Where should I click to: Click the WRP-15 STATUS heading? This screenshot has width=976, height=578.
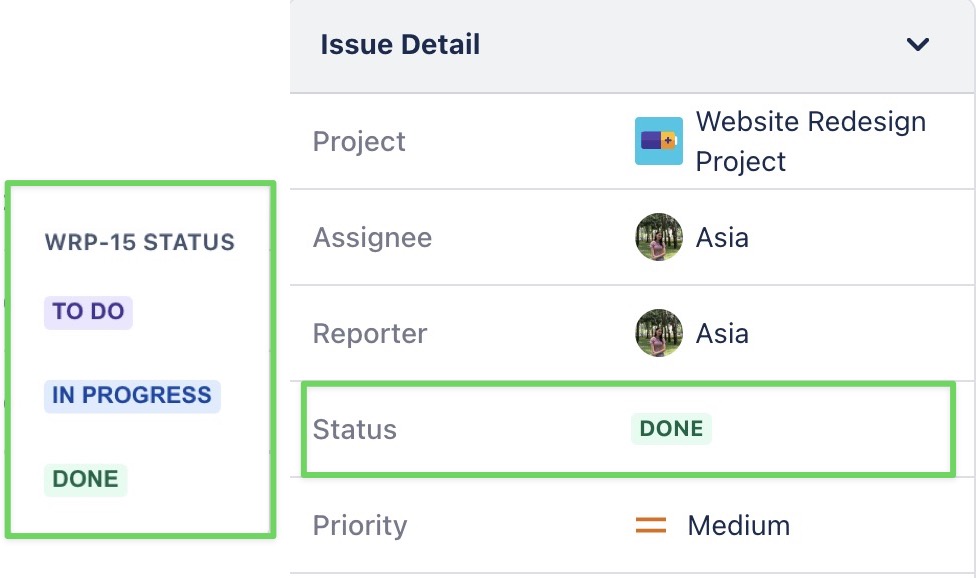click(x=140, y=241)
